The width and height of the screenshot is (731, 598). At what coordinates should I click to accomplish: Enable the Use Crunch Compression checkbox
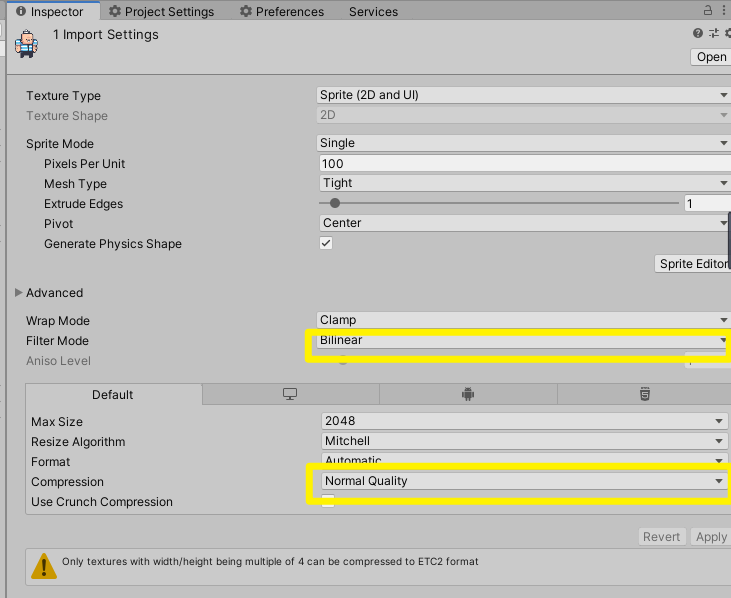[328, 502]
